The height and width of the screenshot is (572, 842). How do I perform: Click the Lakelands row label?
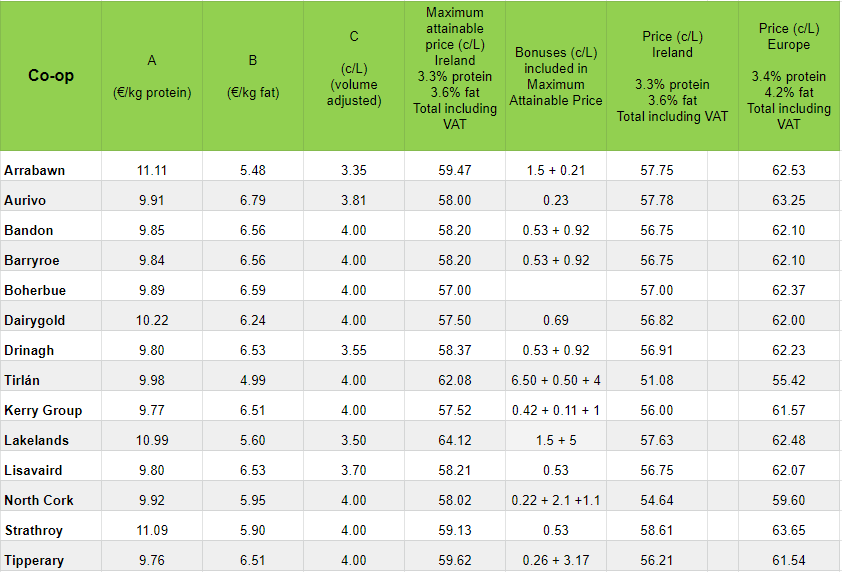pos(37,440)
